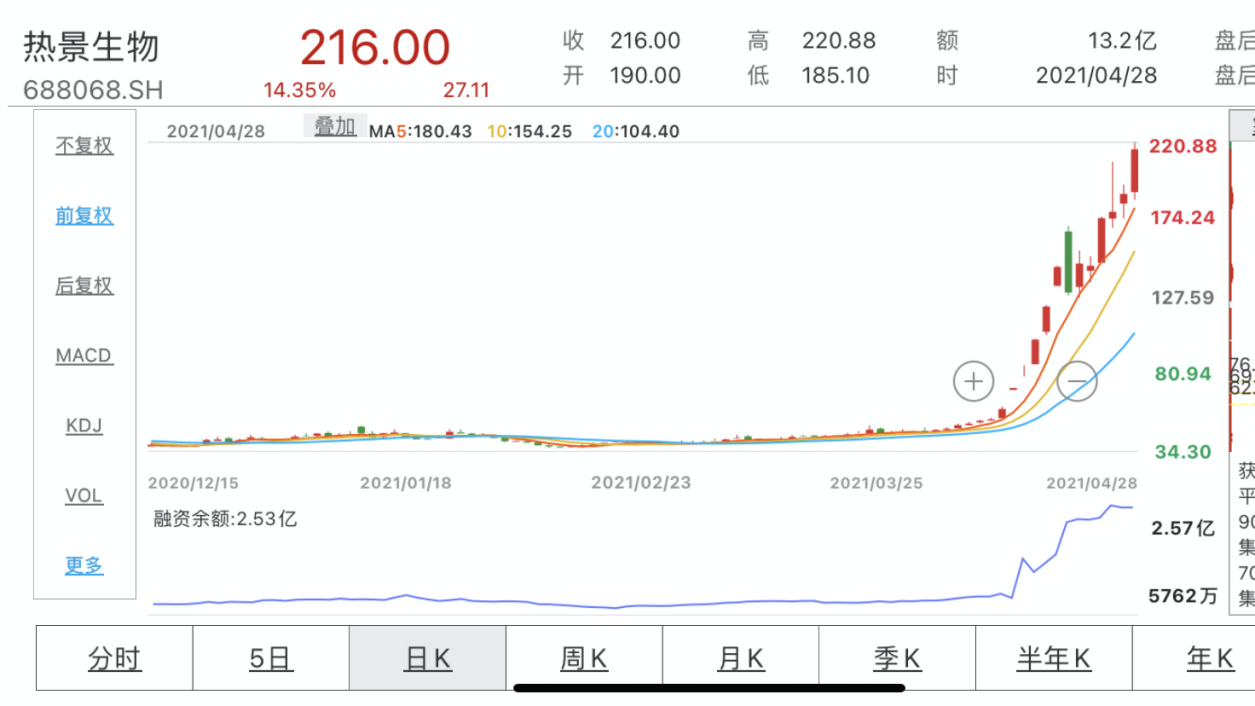Image resolution: width=1255 pixels, height=706 pixels.
Task: Click the 2021/03/25 date axis label
Action: point(877,483)
